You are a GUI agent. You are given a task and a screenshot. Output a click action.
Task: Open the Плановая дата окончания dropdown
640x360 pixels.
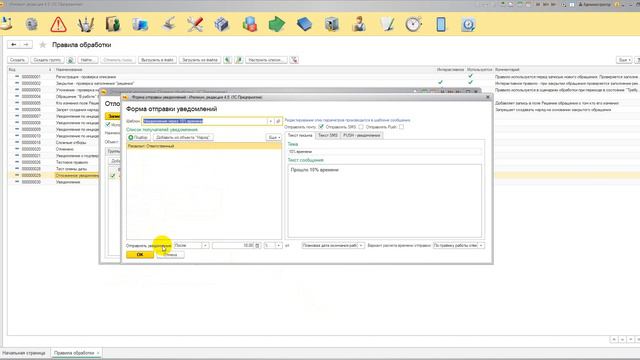pyautogui.click(x=361, y=245)
